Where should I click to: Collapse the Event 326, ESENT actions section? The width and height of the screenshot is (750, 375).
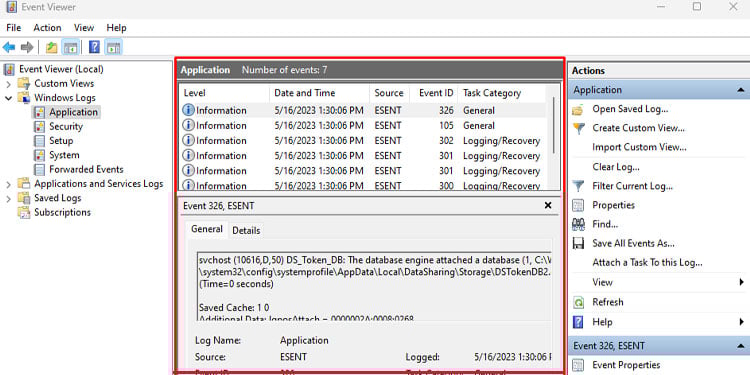(740, 346)
